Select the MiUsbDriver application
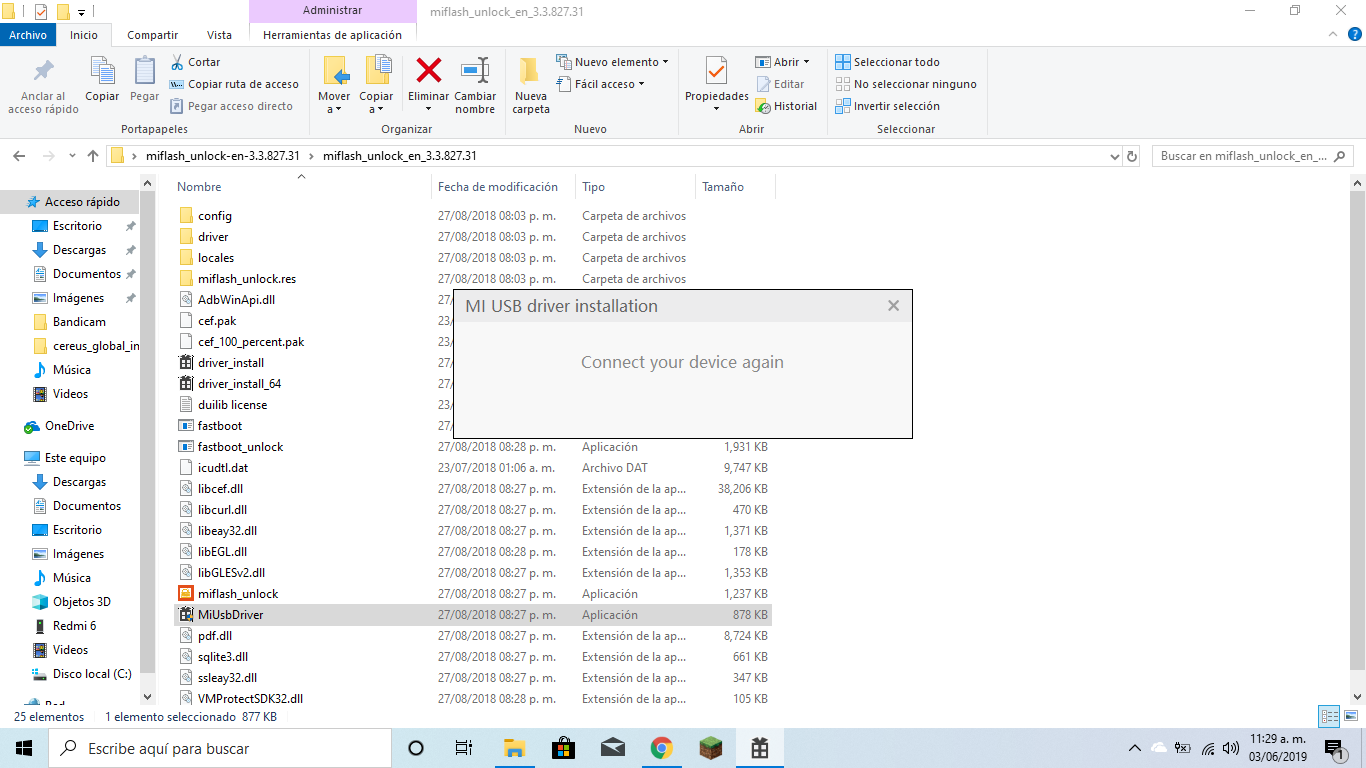 pos(472,615)
